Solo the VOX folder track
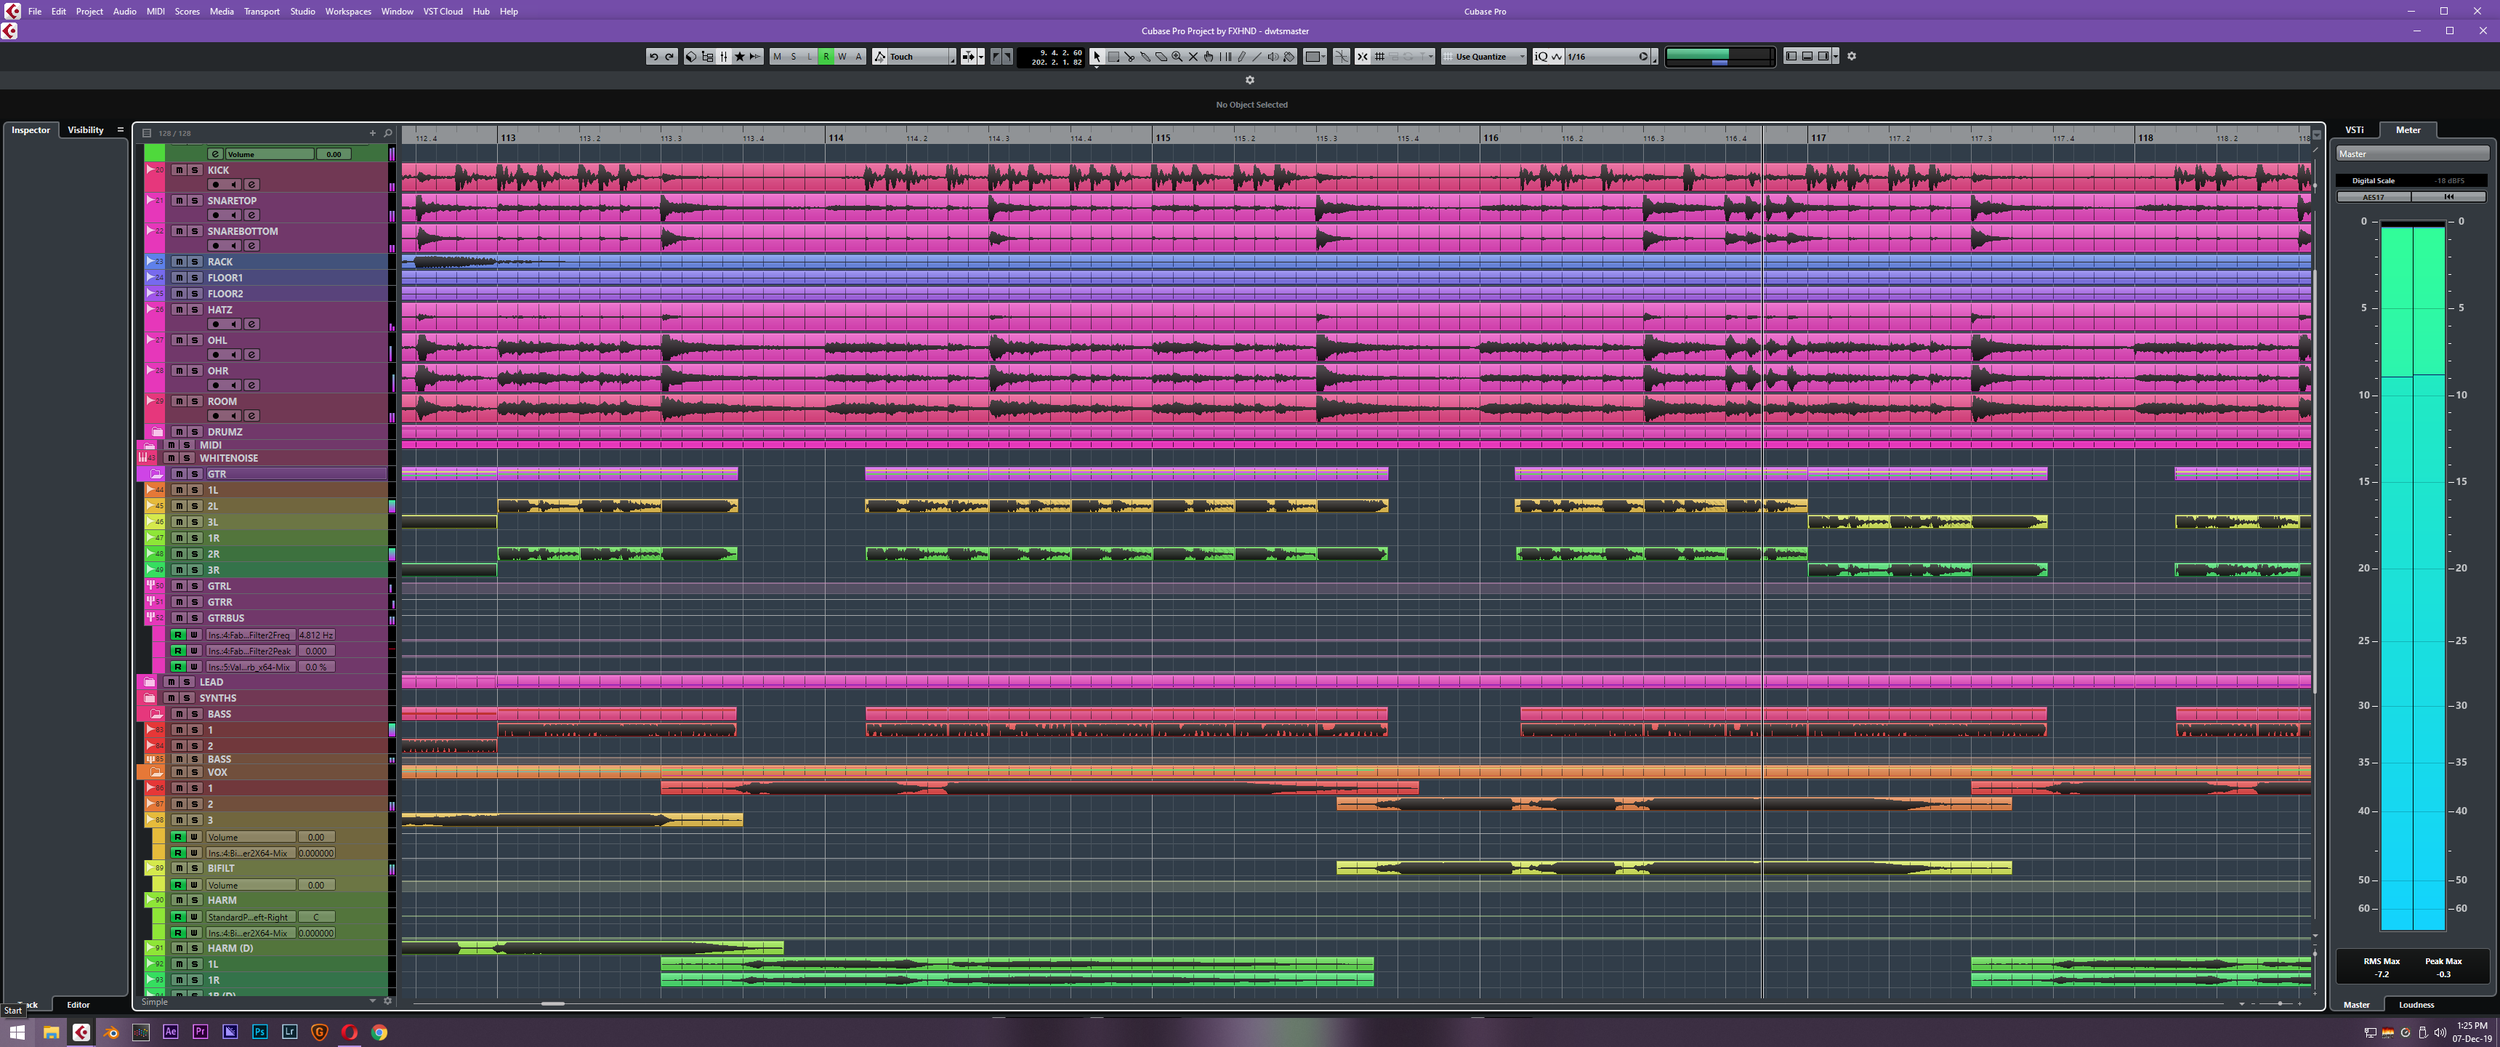Image resolution: width=2500 pixels, height=1047 pixels. [x=195, y=772]
